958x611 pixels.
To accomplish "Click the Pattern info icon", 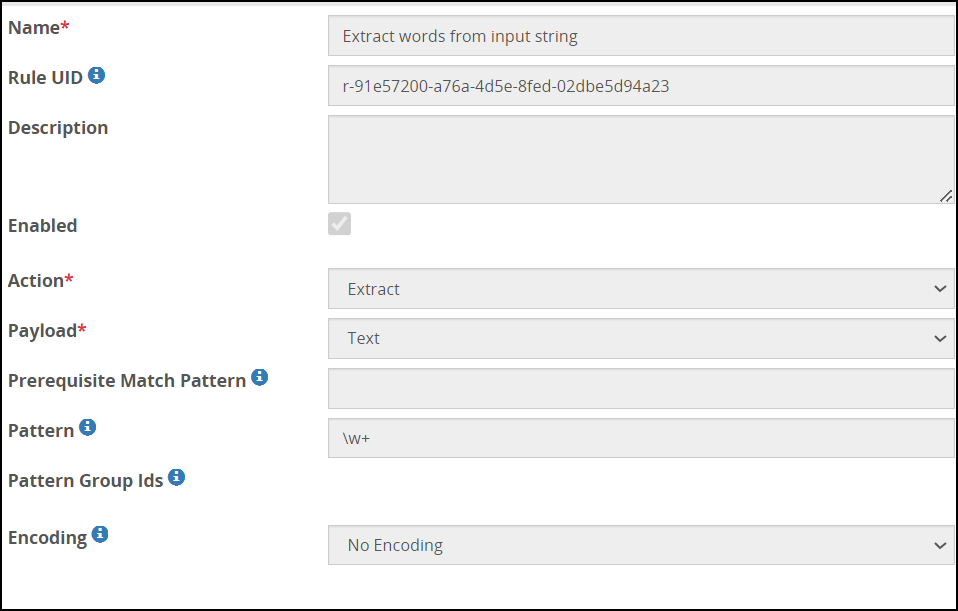I will tap(88, 427).
